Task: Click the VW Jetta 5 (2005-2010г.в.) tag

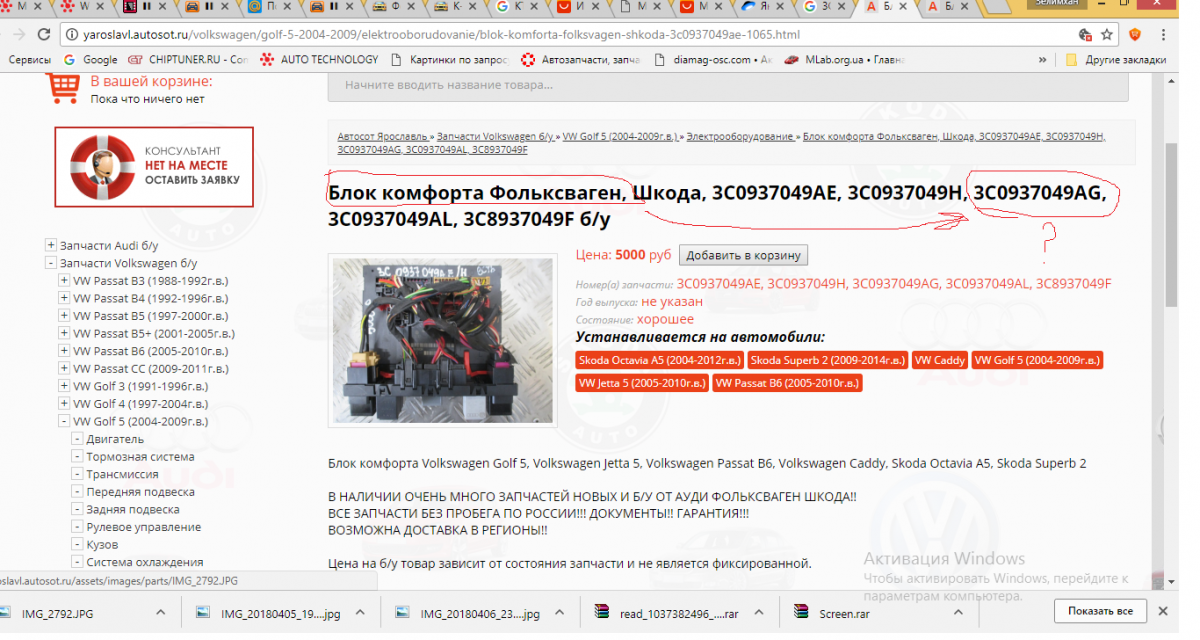Action: point(641,383)
